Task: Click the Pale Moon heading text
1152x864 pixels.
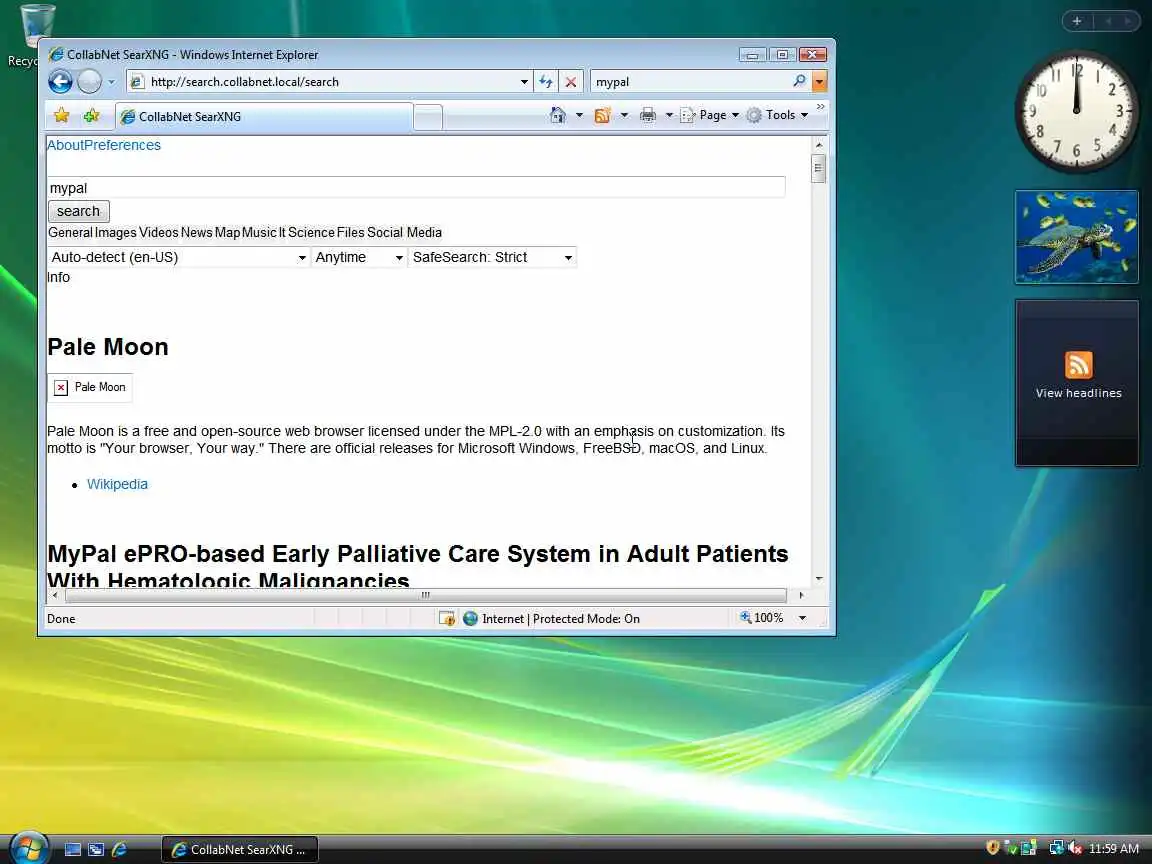Action: (108, 347)
